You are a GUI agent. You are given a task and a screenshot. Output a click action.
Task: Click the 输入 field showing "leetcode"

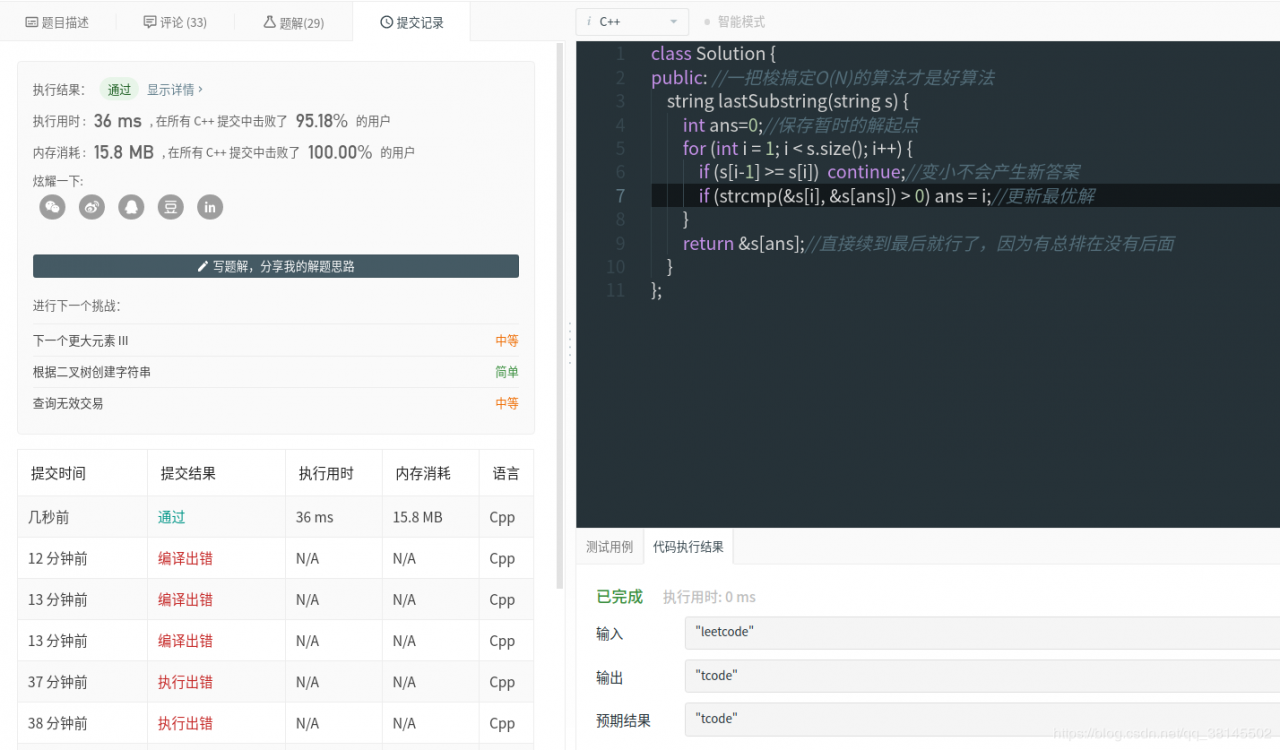[x=981, y=632]
